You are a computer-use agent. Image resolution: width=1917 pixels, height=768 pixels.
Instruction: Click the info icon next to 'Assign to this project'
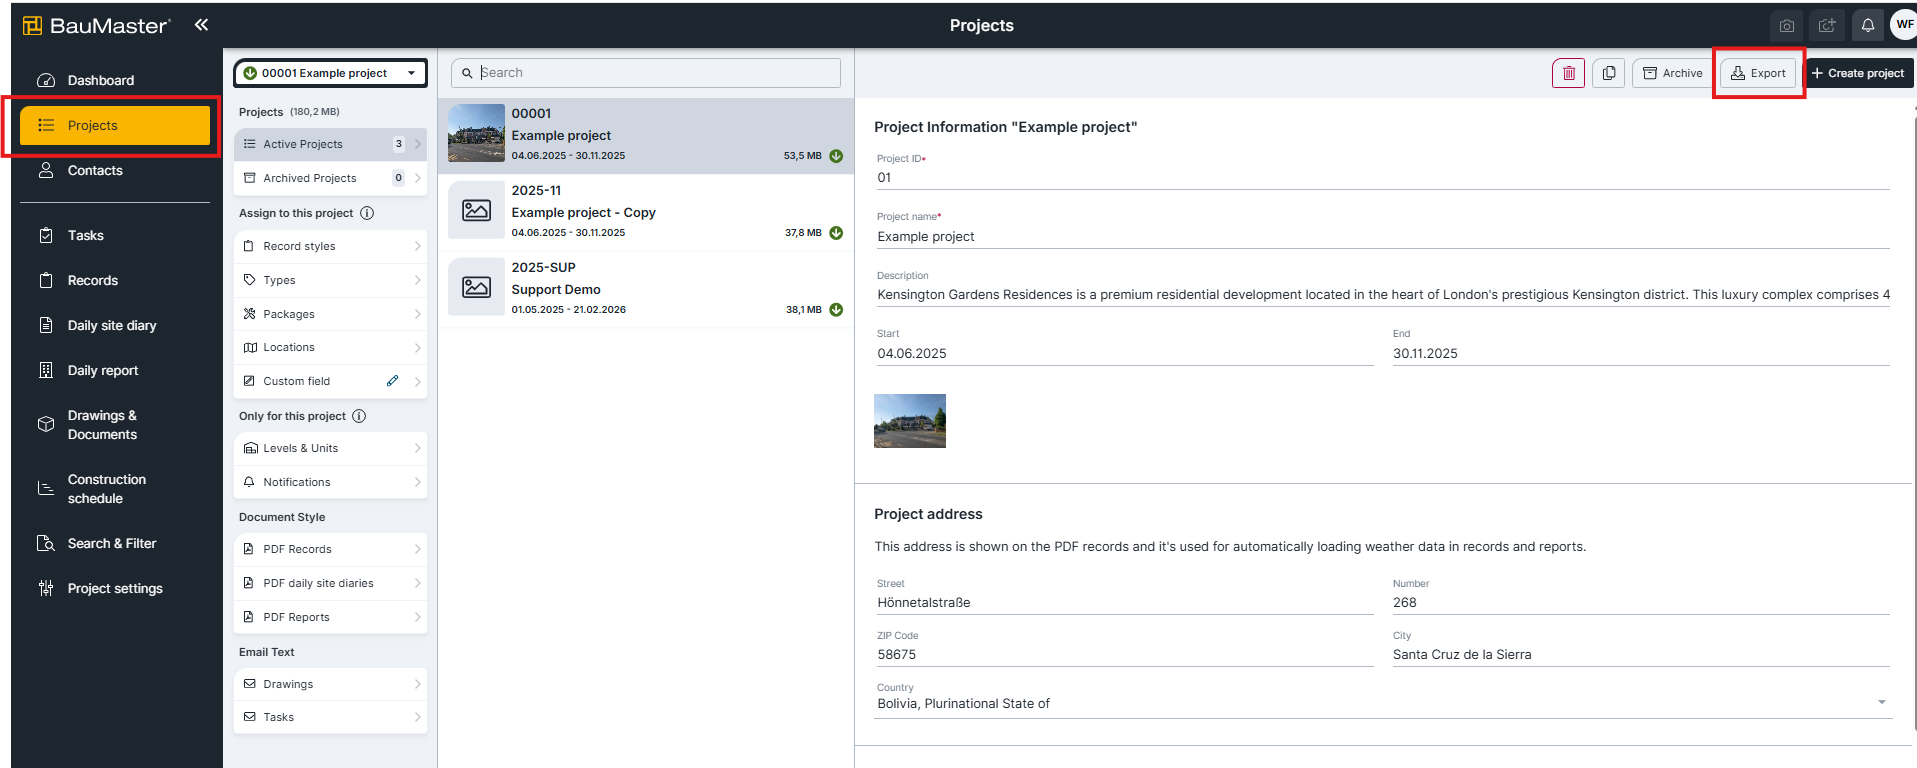367,213
